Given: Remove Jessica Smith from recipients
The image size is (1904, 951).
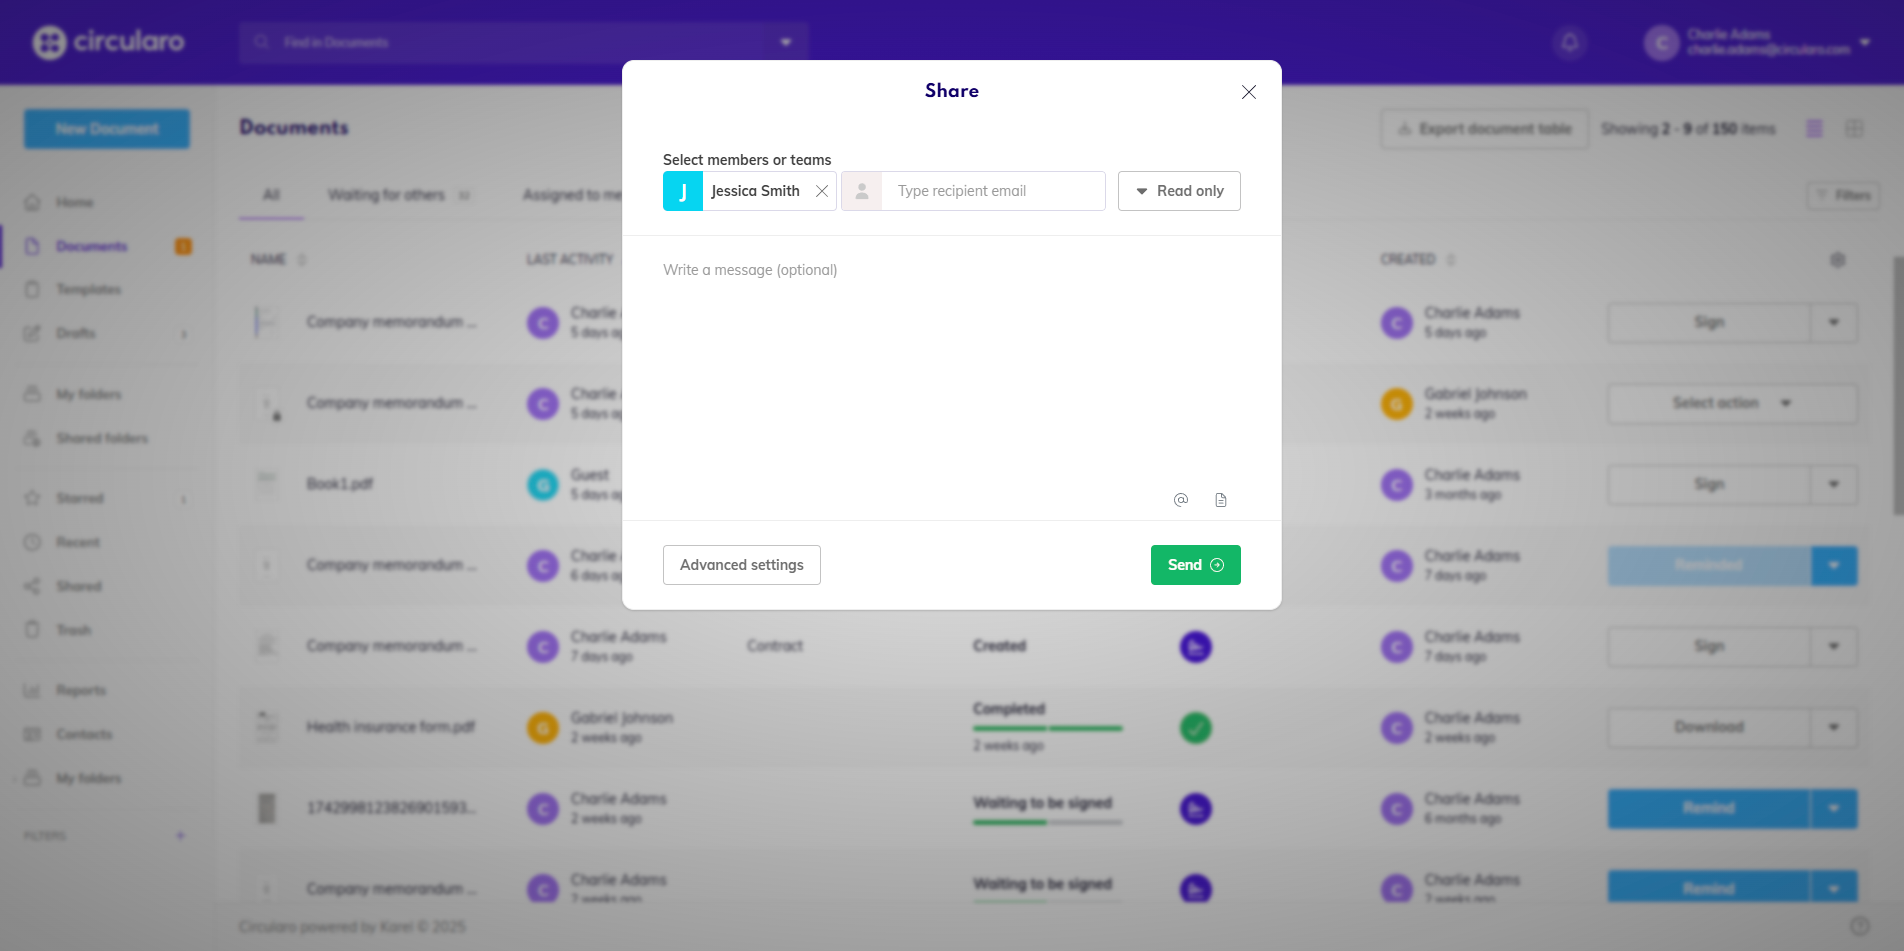Looking at the screenshot, I should [x=822, y=191].
